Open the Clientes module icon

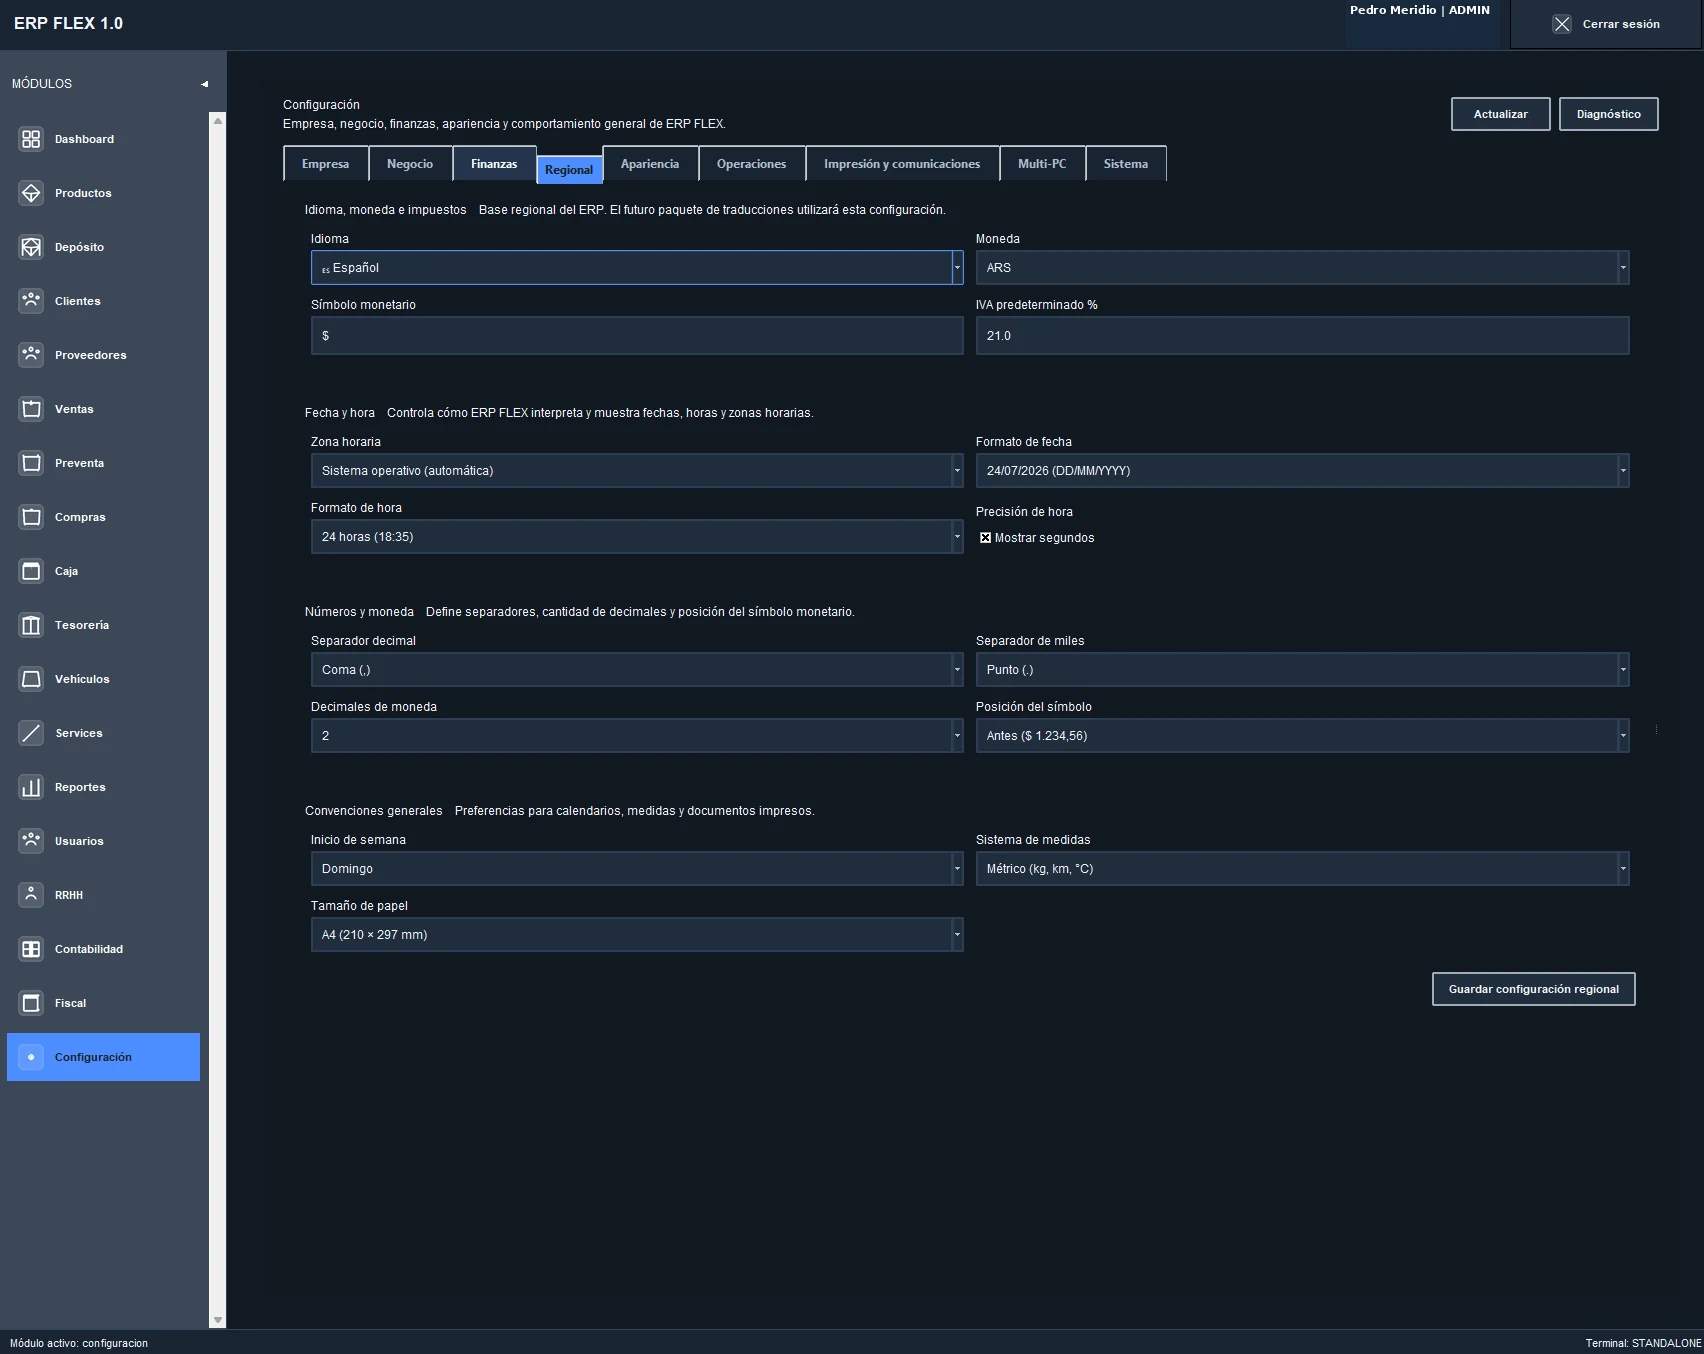(31, 301)
